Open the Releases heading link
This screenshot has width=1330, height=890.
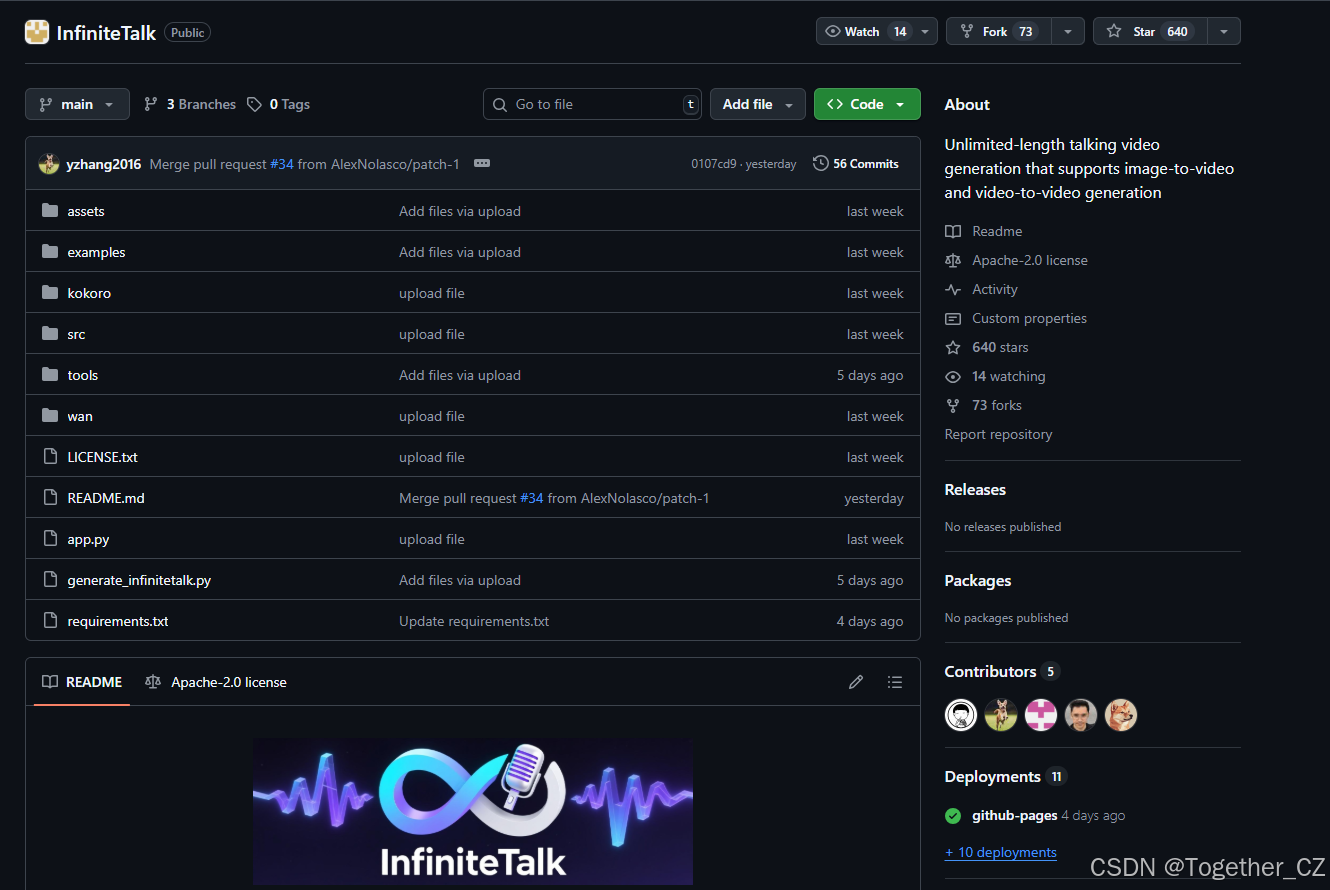[x=975, y=489]
